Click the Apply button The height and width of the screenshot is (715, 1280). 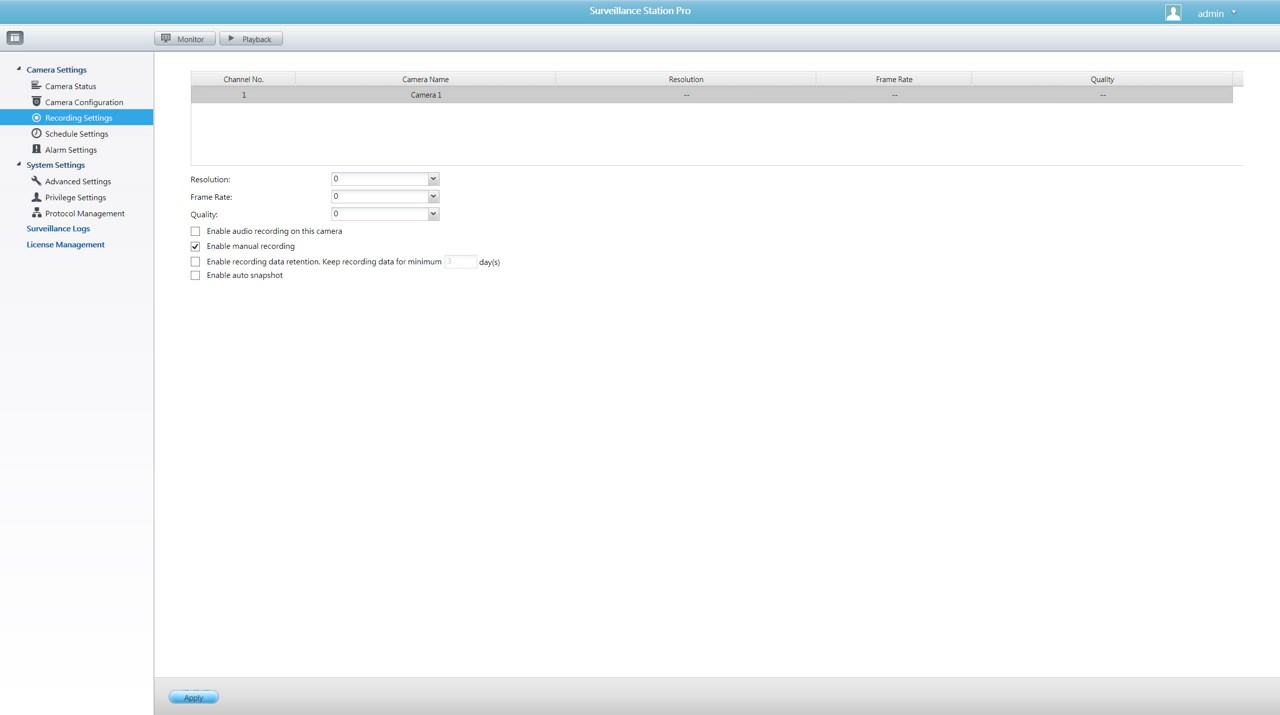point(194,698)
